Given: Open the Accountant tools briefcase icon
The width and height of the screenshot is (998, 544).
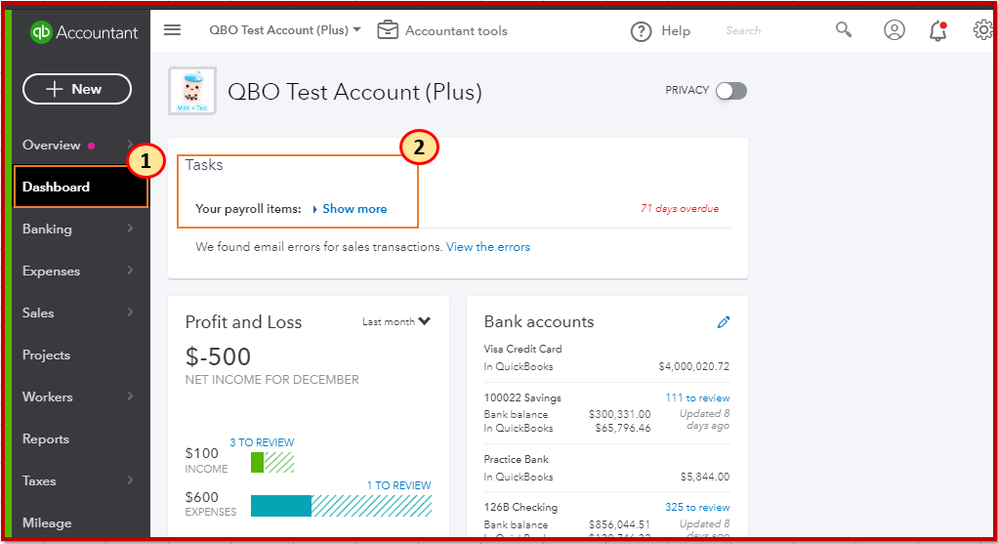Looking at the screenshot, I should tap(388, 30).
